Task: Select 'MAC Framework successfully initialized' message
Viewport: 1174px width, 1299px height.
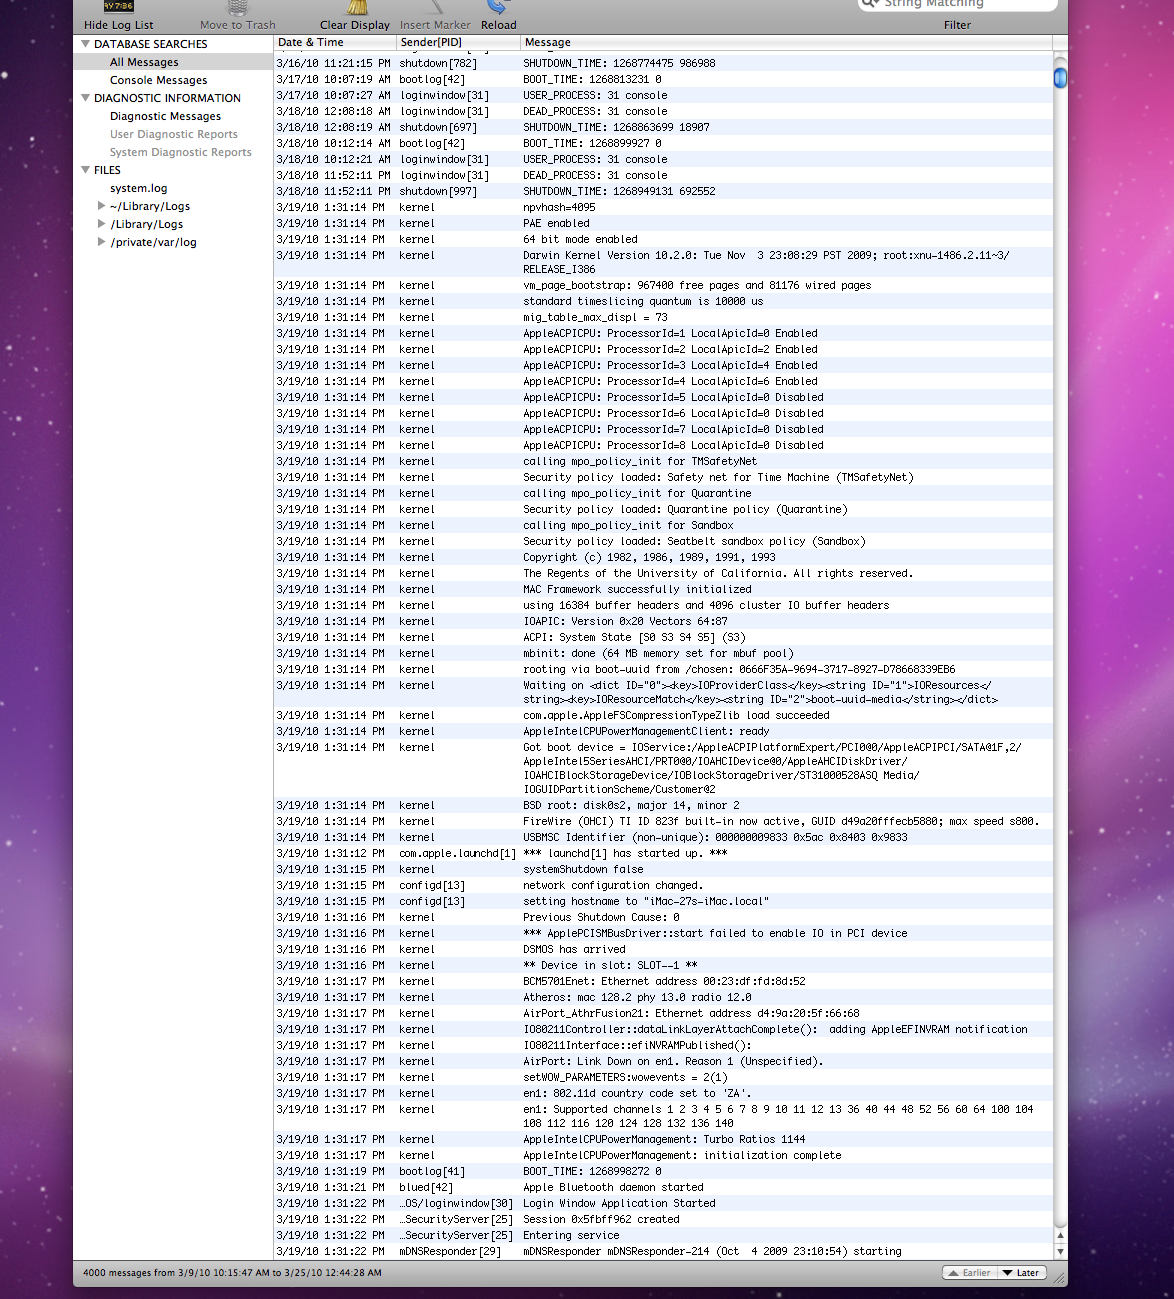Action: click(637, 589)
